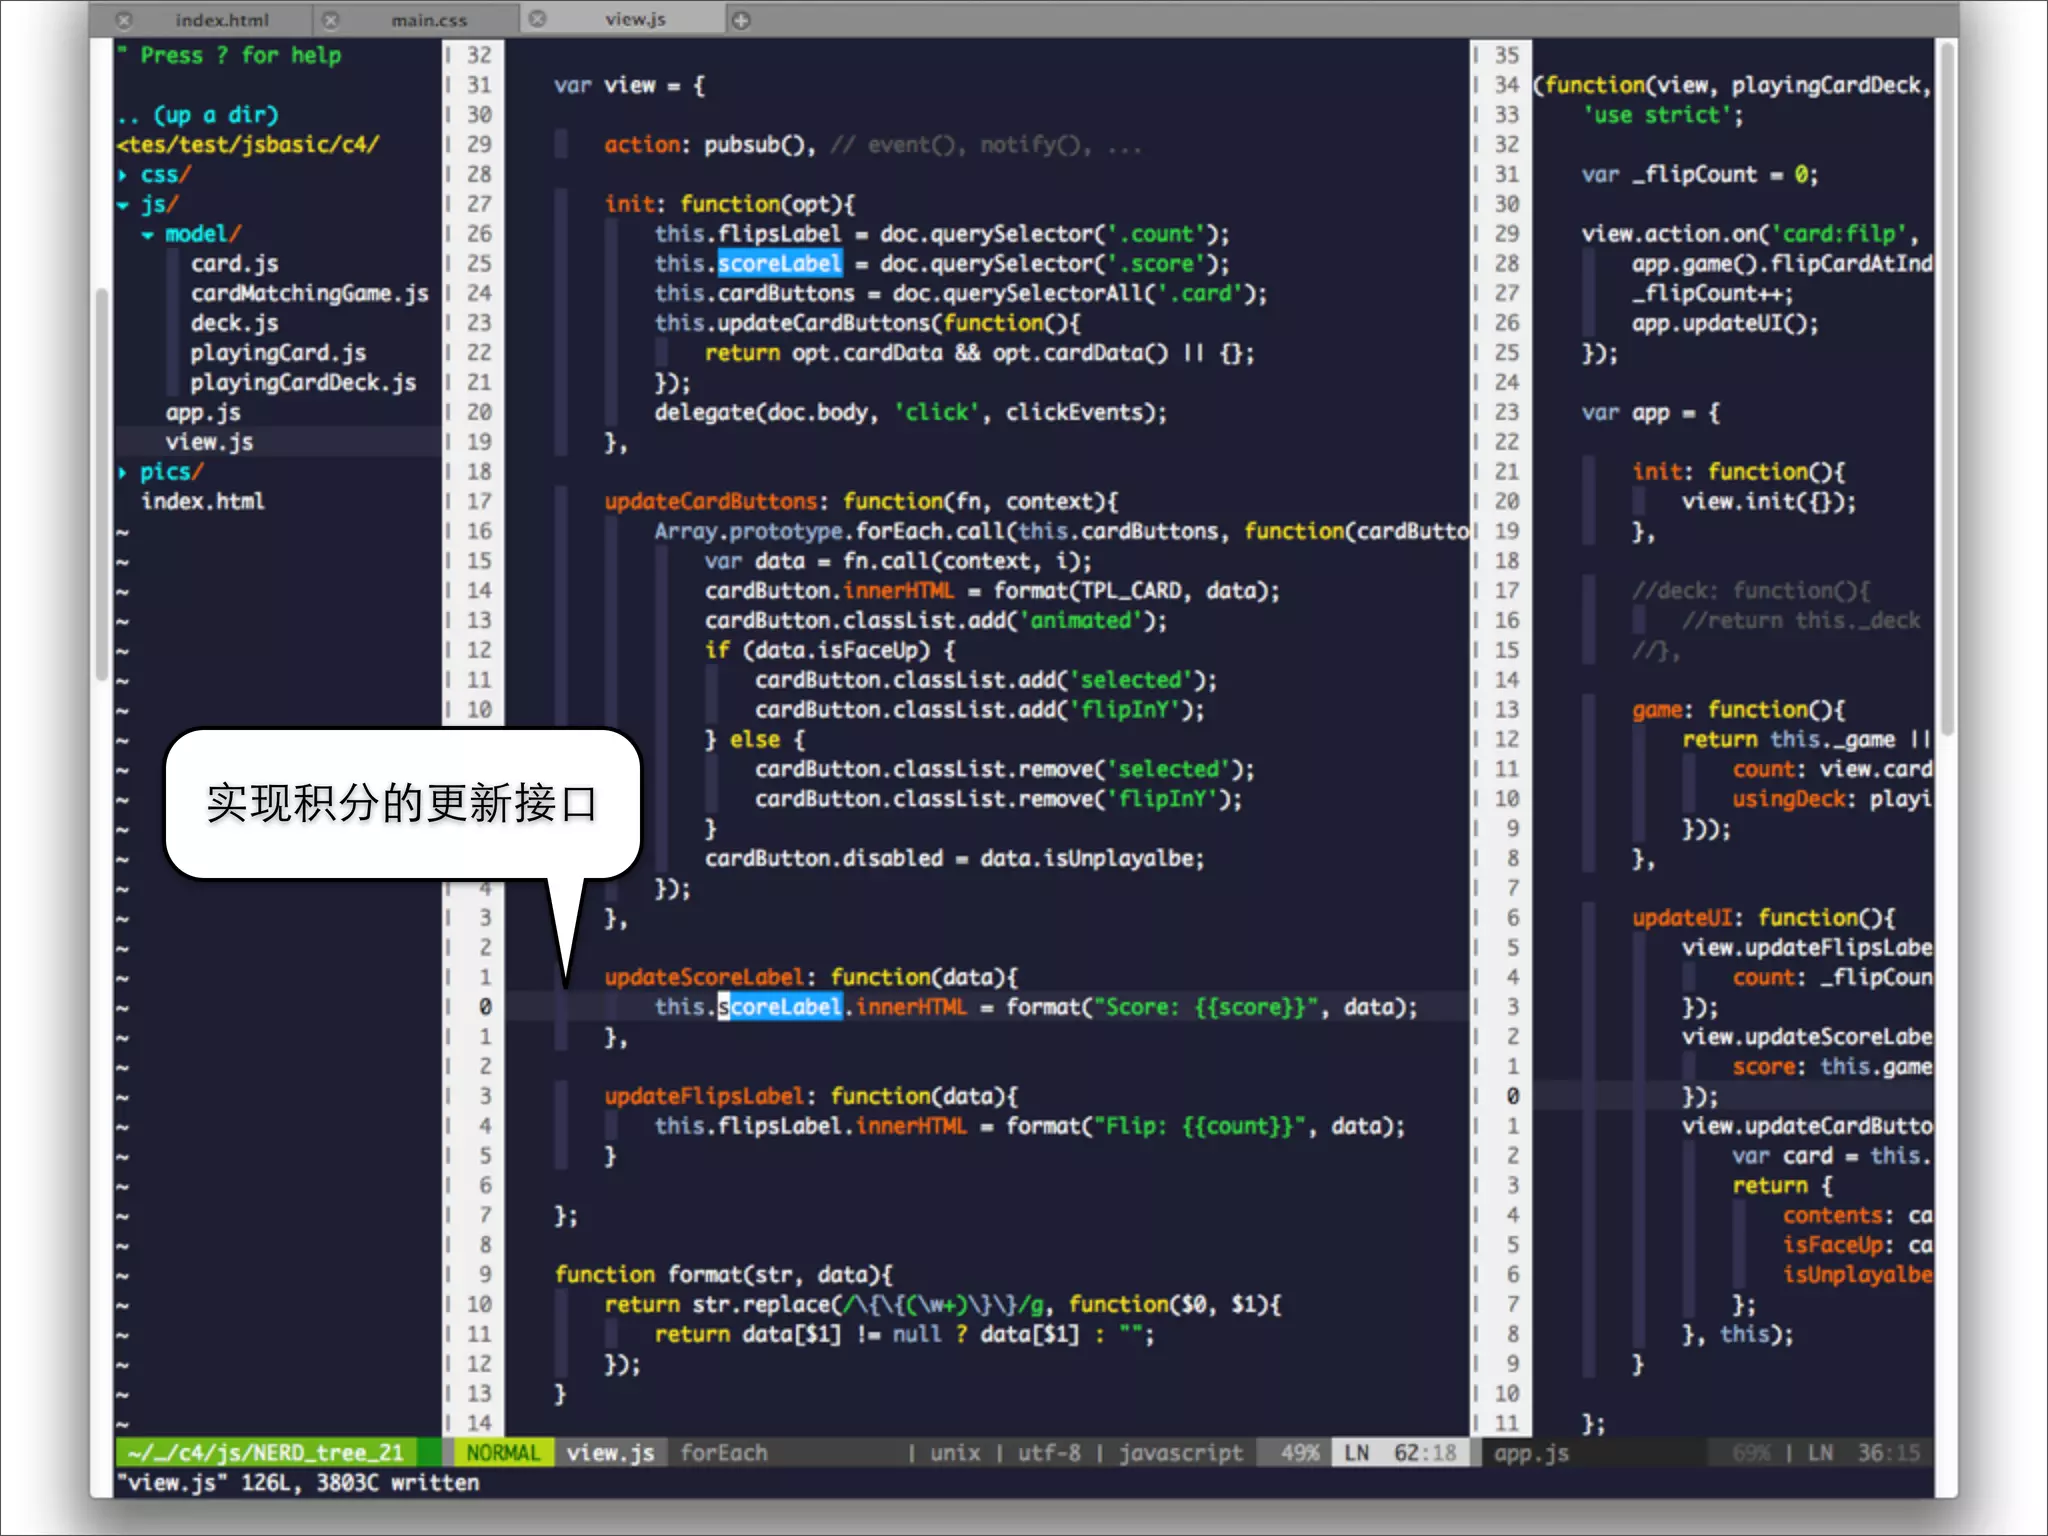The height and width of the screenshot is (1536, 2048).
Task: Collapse the model/ folder arrow
Action: (148, 235)
